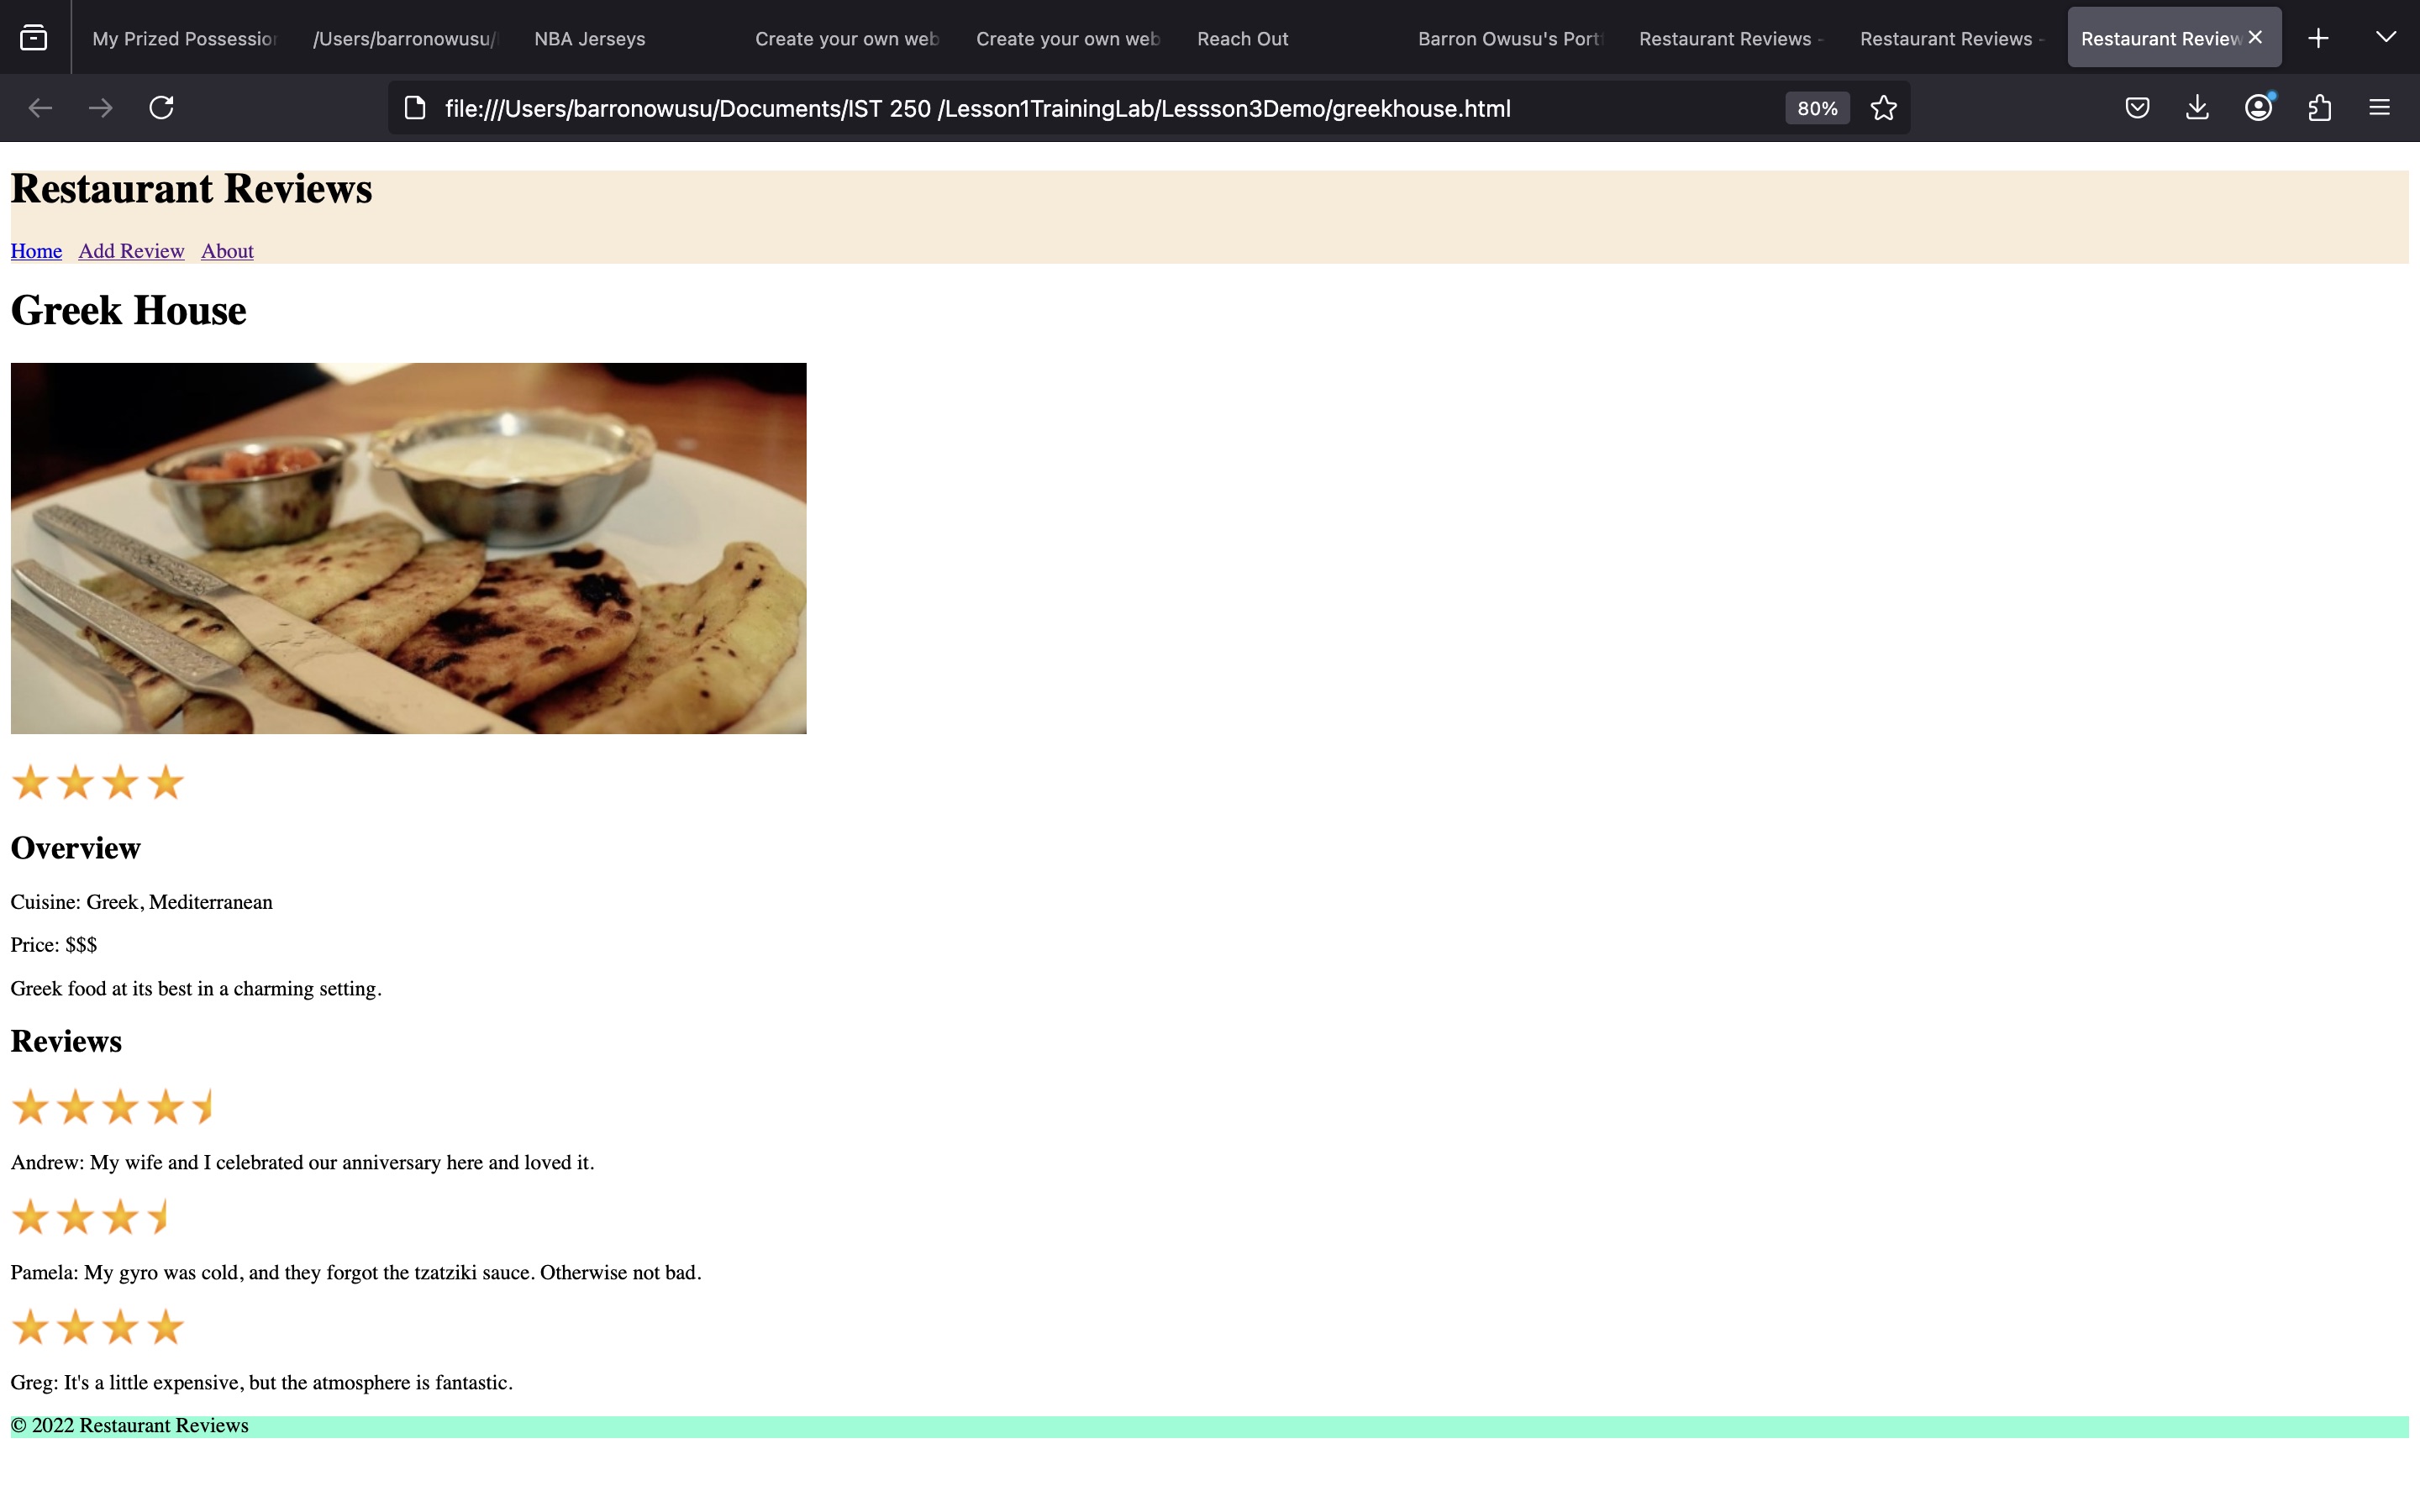Click the Downloads icon in the toolbar

[2197, 107]
